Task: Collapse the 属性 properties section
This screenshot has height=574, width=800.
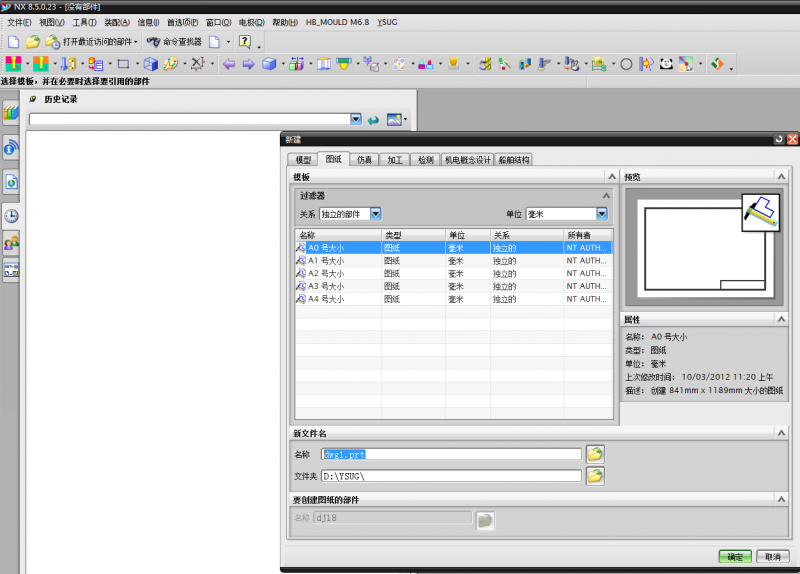Action: pos(781,319)
